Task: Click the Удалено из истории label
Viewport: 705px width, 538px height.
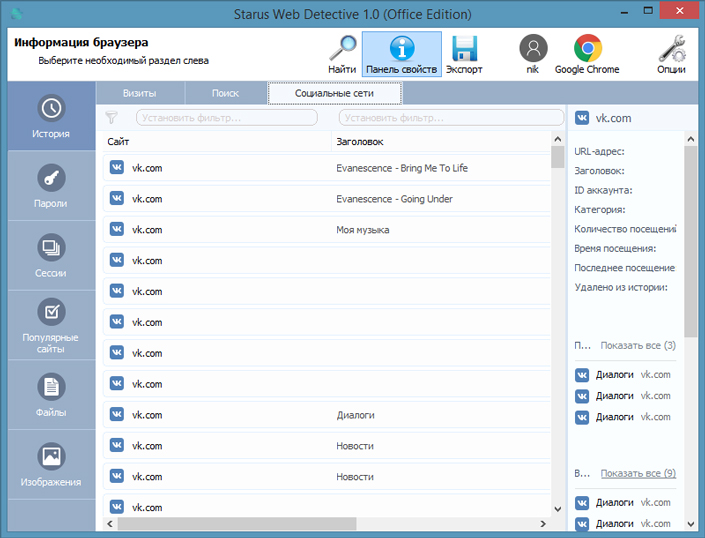Action: (x=621, y=287)
